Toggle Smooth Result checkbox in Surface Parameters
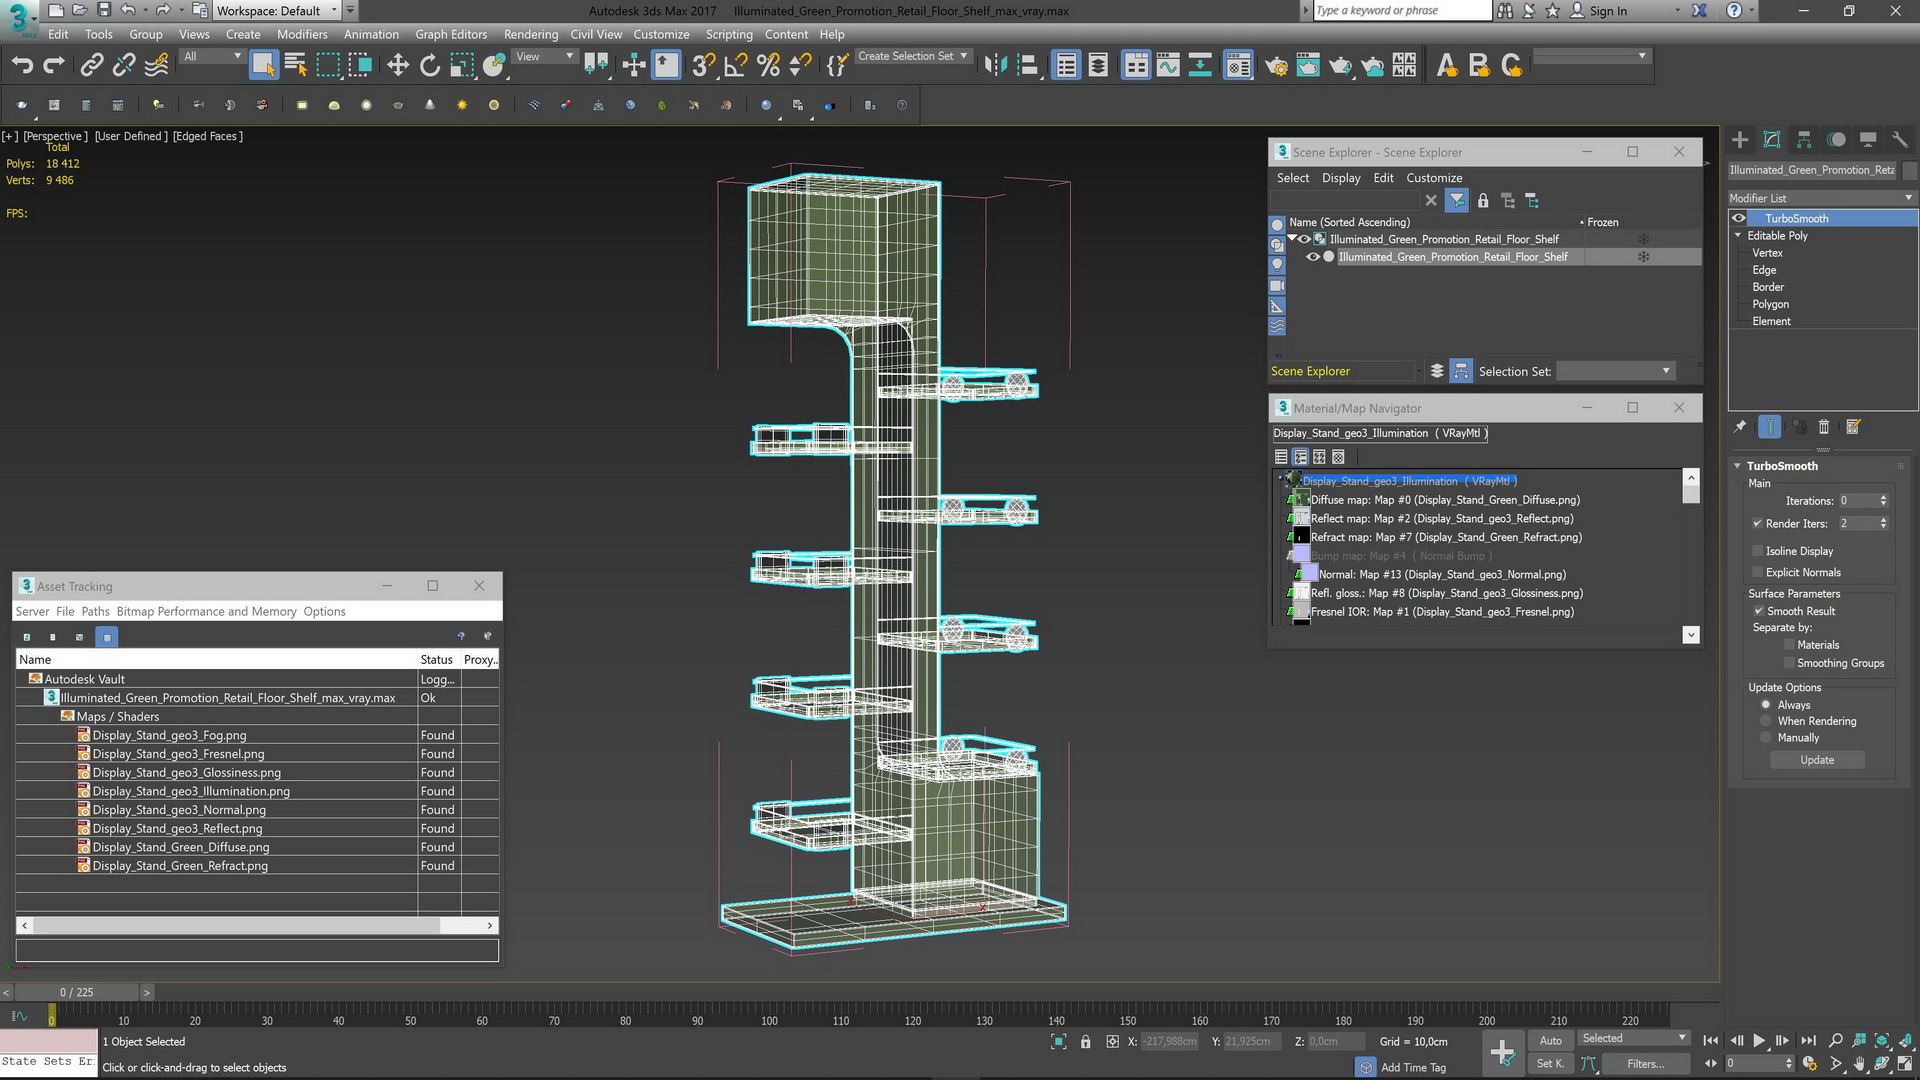 (1759, 611)
